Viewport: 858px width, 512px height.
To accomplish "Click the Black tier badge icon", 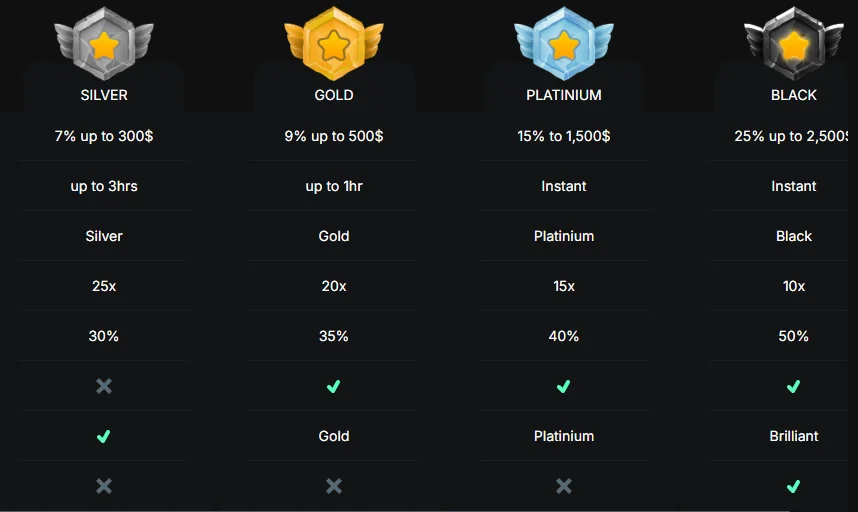I will coord(794,41).
